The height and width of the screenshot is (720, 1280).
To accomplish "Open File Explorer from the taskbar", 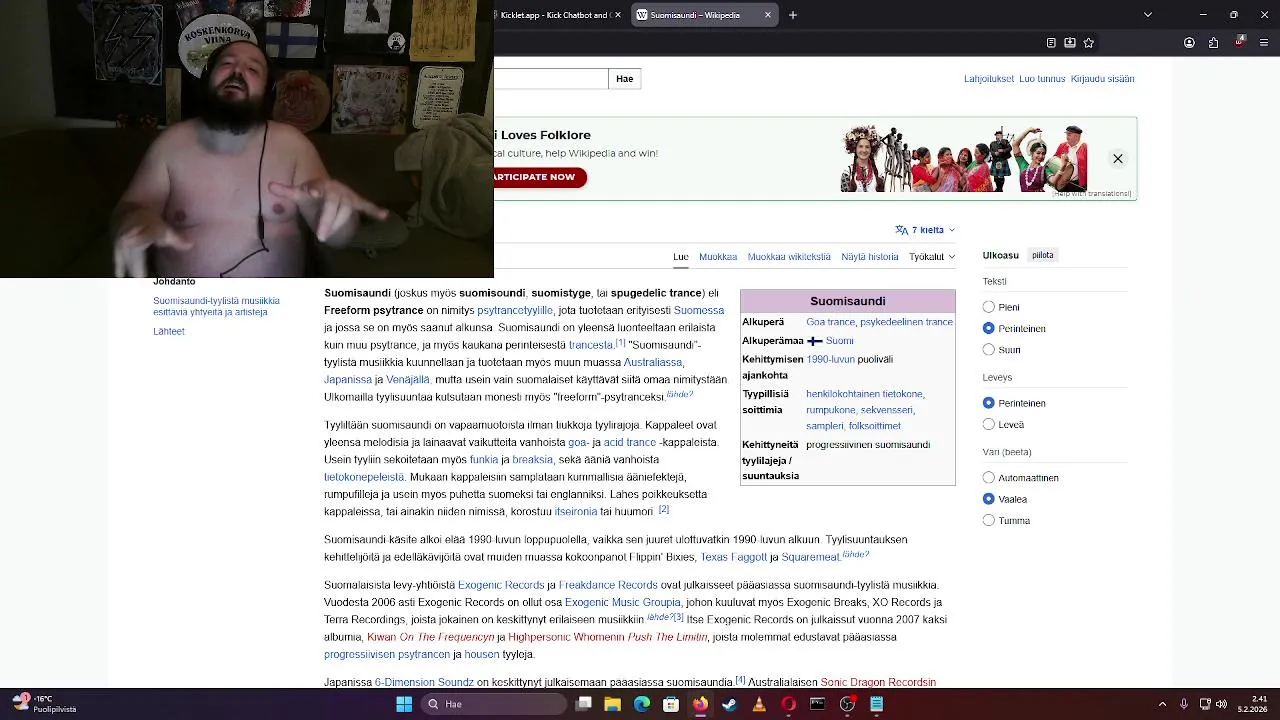I will coord(613,704).
